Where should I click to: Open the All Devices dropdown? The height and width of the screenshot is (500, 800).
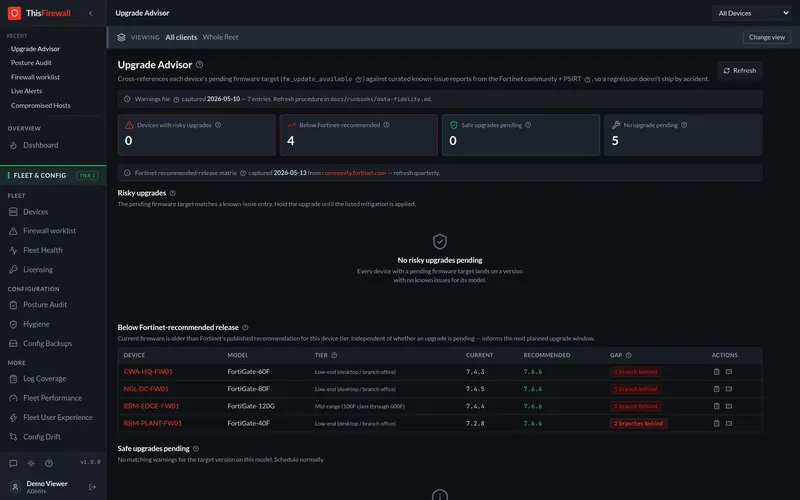pyautogui.click(x=752, y=13)
